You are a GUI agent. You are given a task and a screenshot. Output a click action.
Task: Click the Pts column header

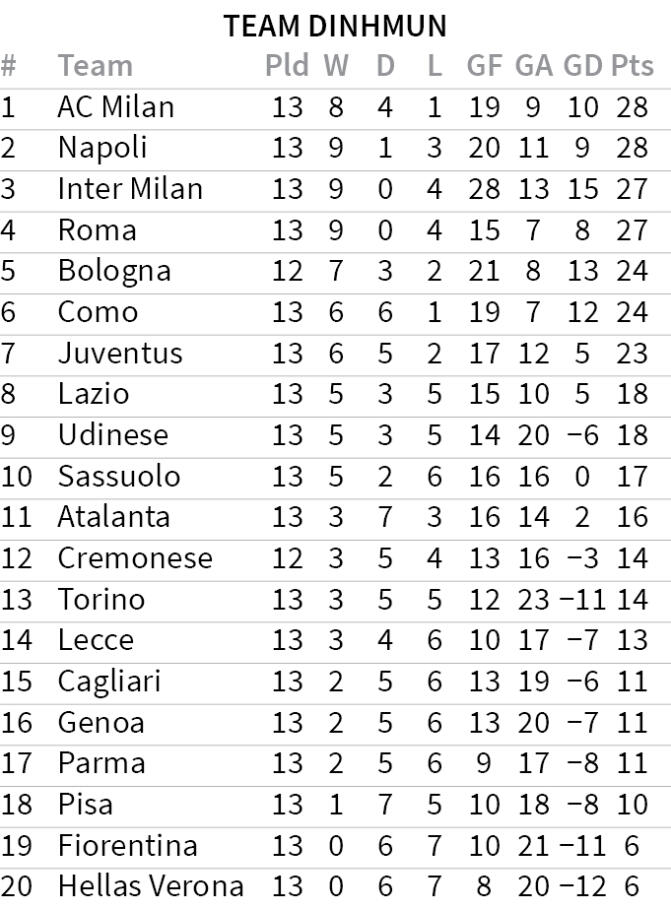(632, 66)
